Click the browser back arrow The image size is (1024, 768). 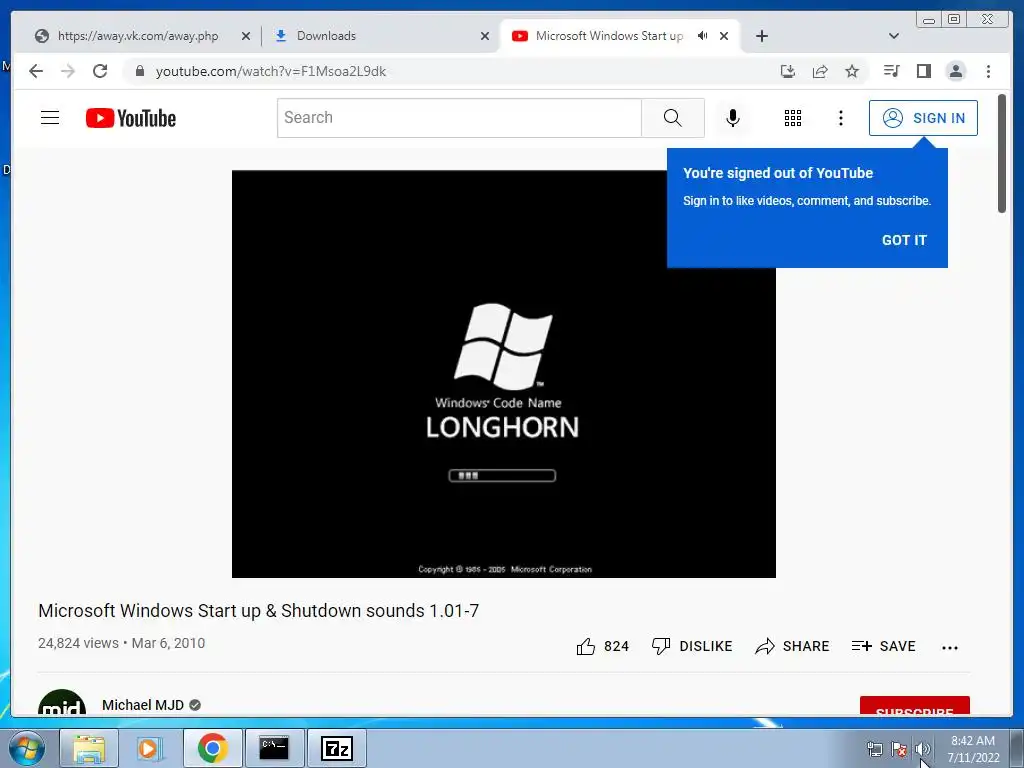click(36, 71)
